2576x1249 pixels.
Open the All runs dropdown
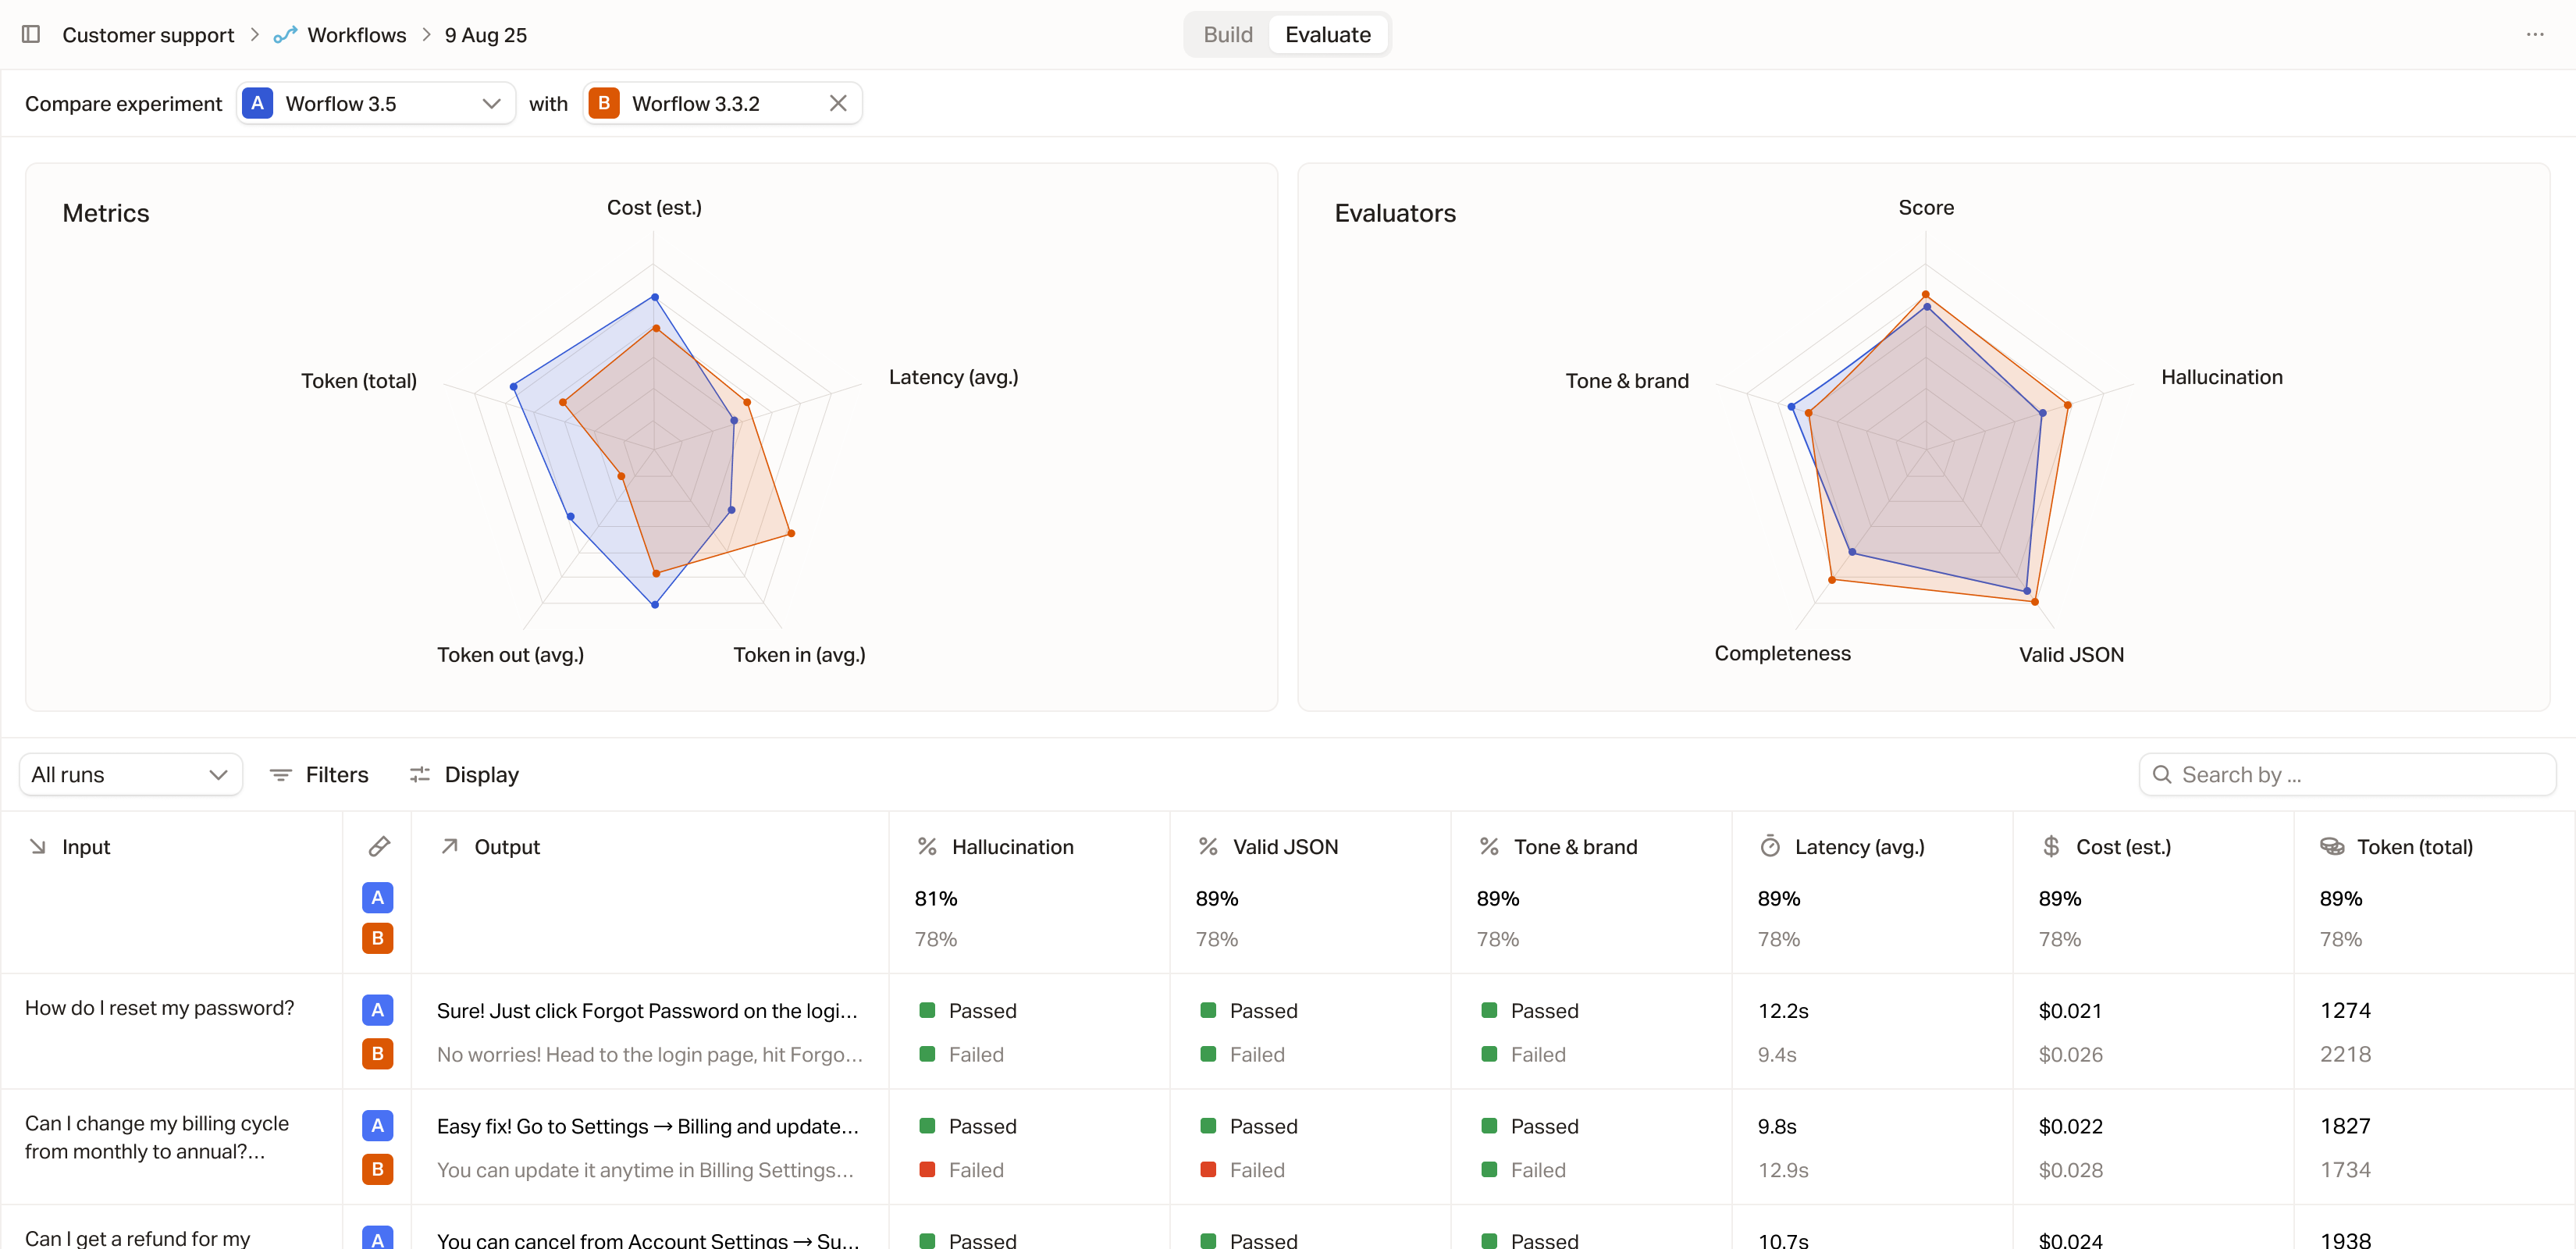[130, 774]
